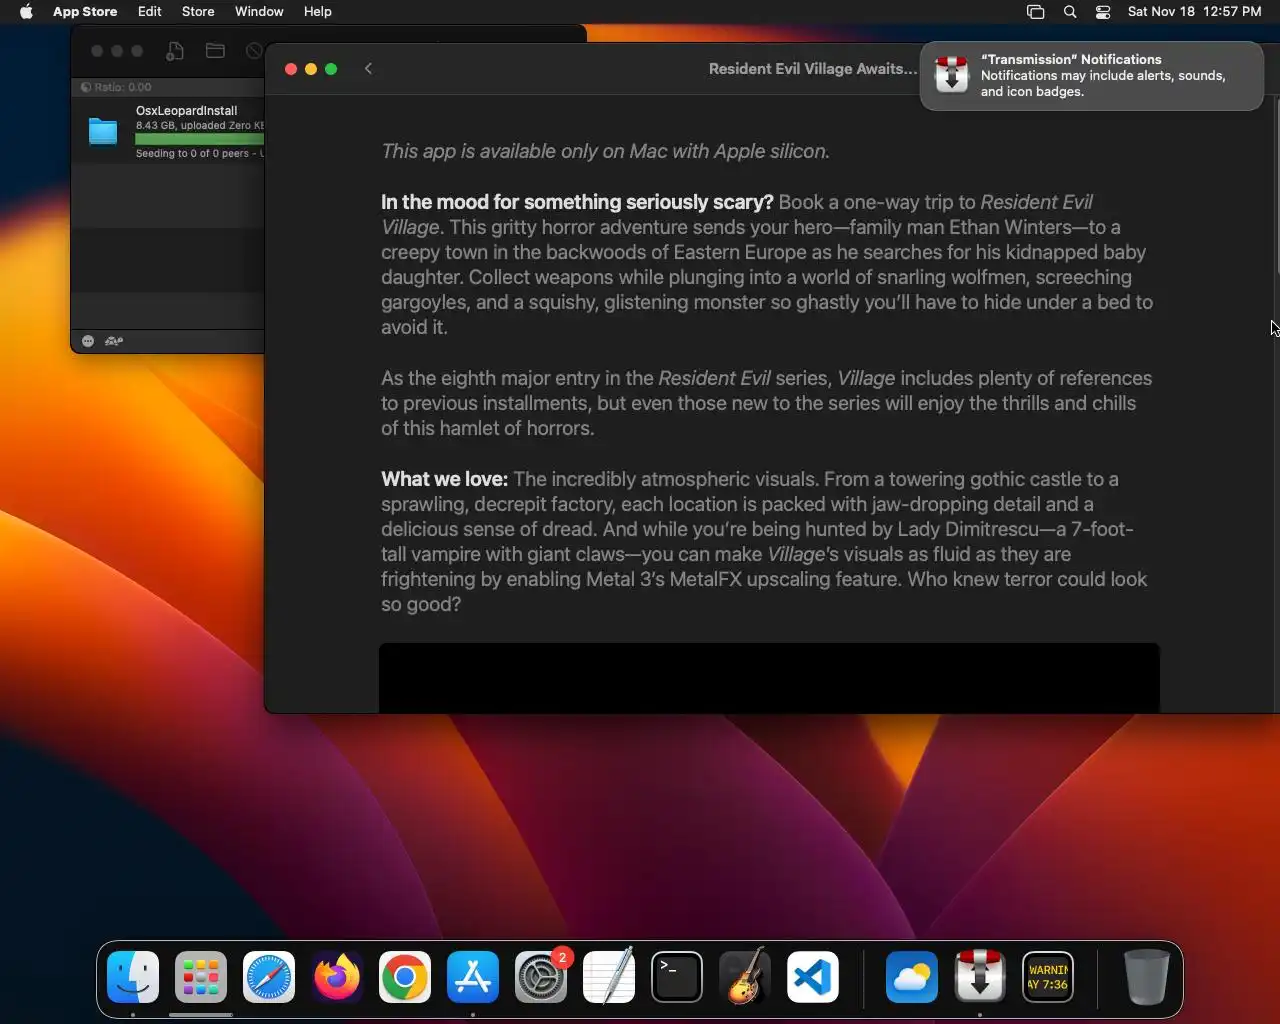Open TextEdit from the Dock
Viewport: 1280px width, 1024px height.
pyautogui.click(x=609, y=977)
